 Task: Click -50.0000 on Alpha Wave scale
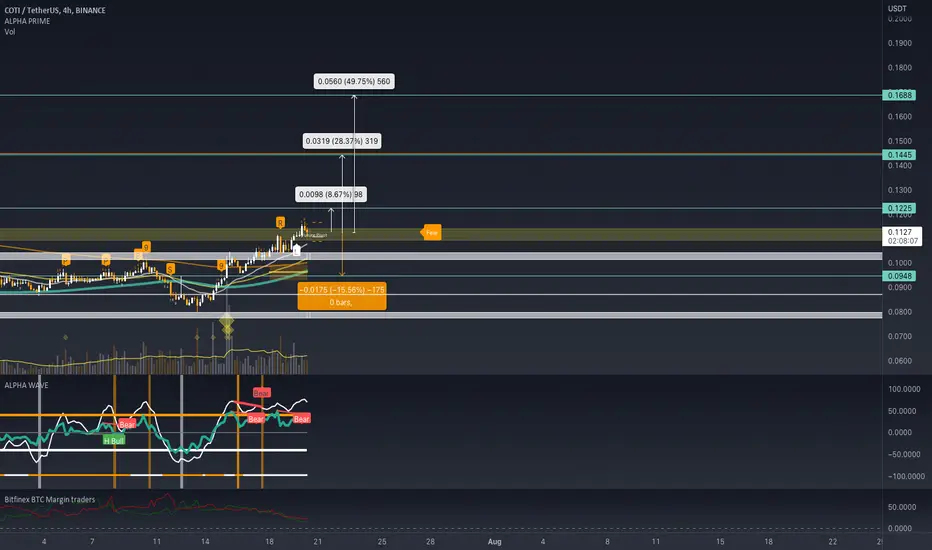[x=904, y=454]
